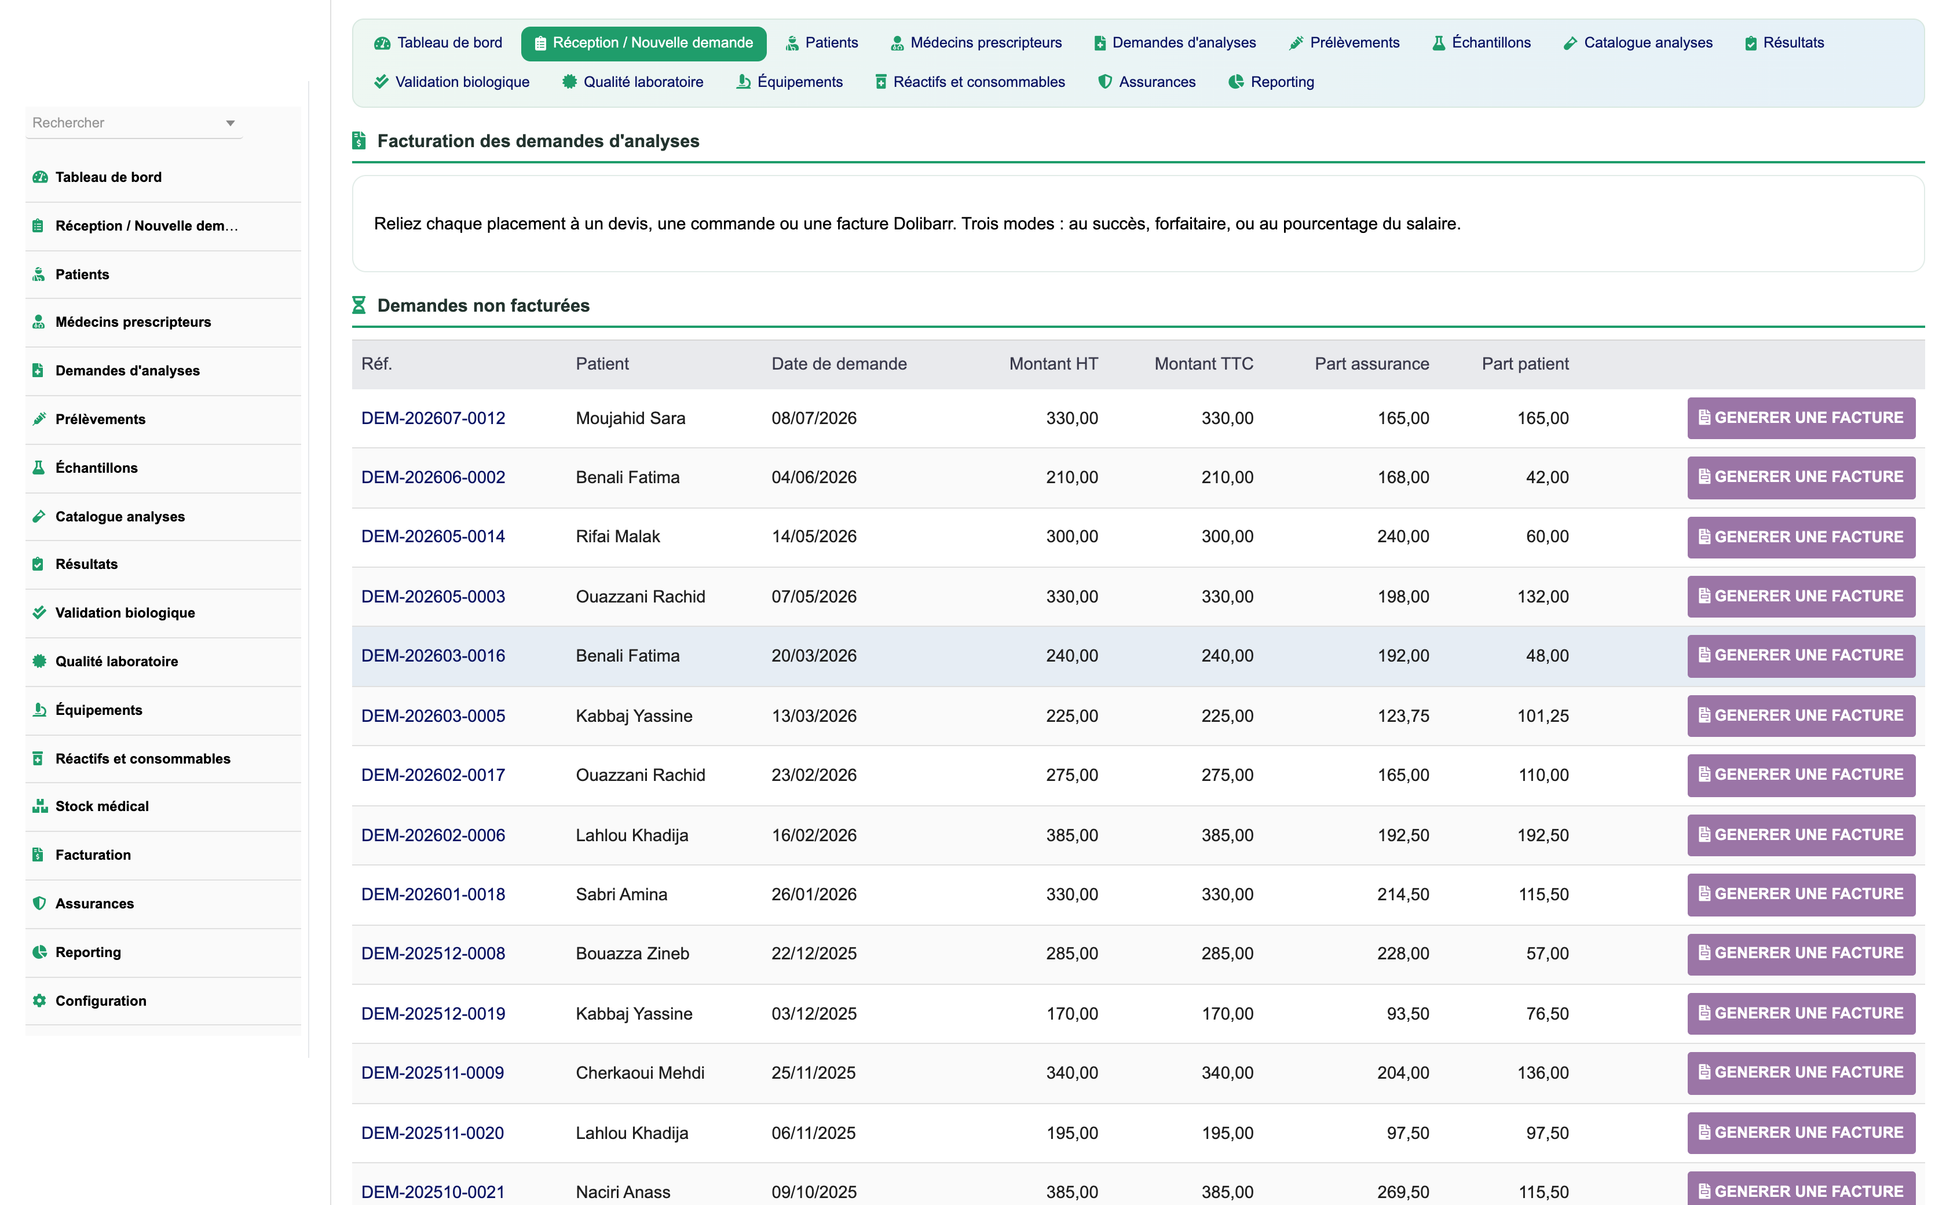Generate invoice for DEM-202605-0014
This screenshot has width=1946, height=1205.
click(x=1801, y=537)
